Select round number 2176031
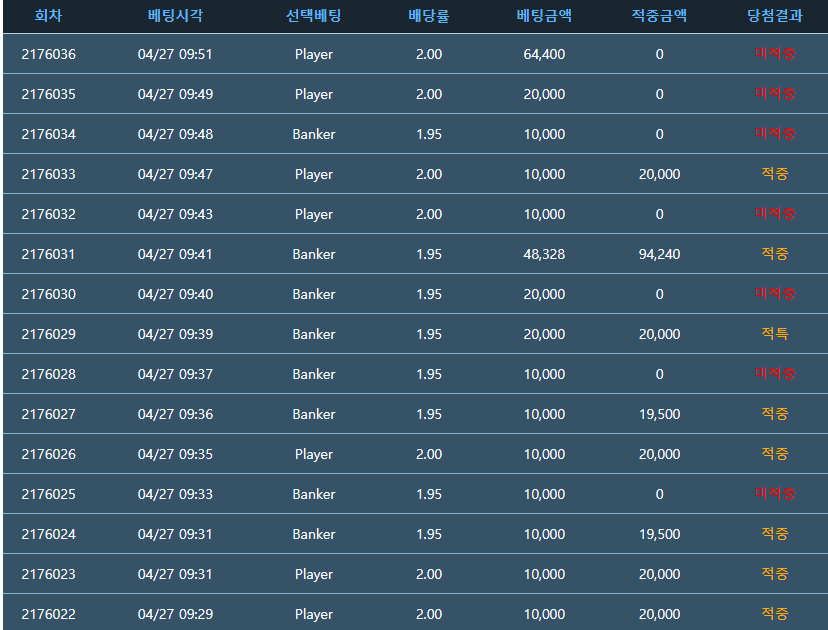Image resolution: width=828 pixels, height=630 pixels. point(48,254)
